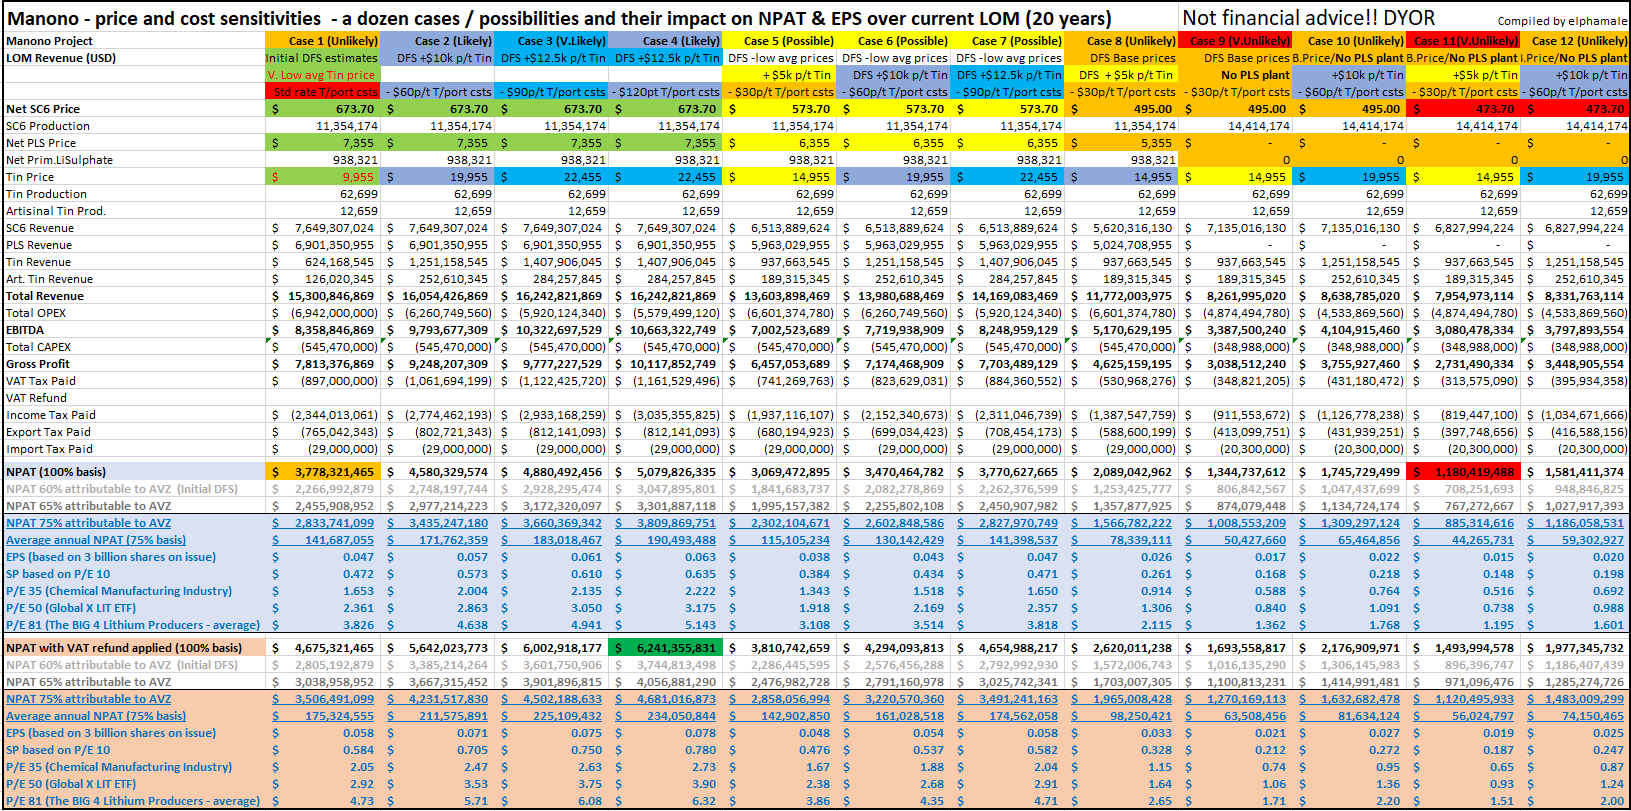
Task: Click the orange NPAT cell 3,778,321,465
Action: [x=323, y=472]
